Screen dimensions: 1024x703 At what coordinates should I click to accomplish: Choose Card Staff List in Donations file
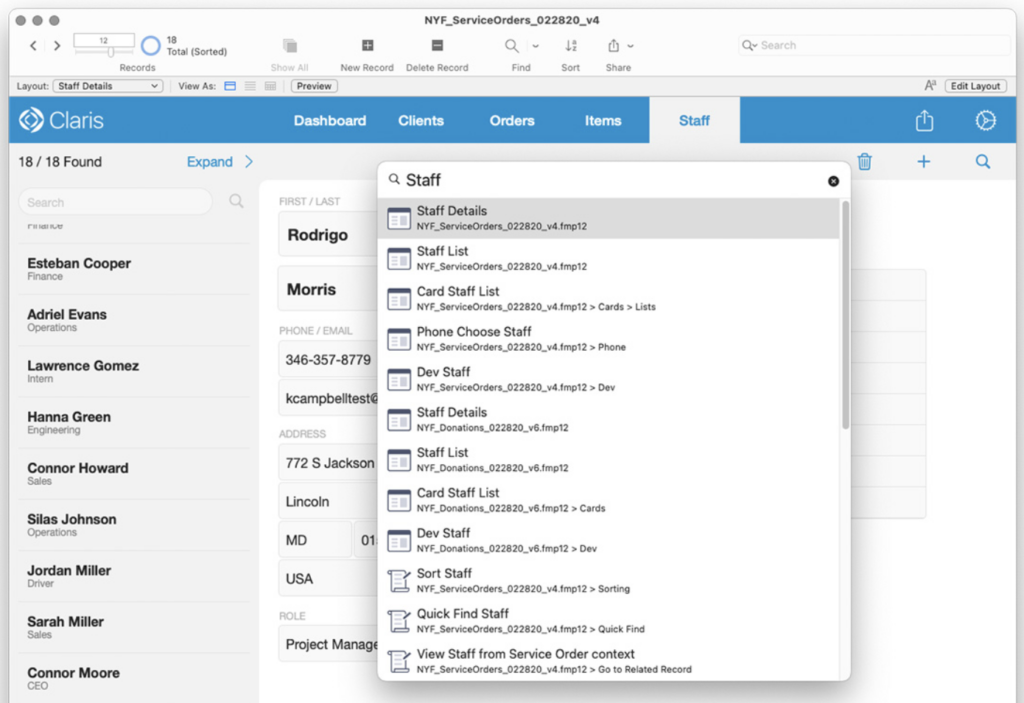(609, 500)
